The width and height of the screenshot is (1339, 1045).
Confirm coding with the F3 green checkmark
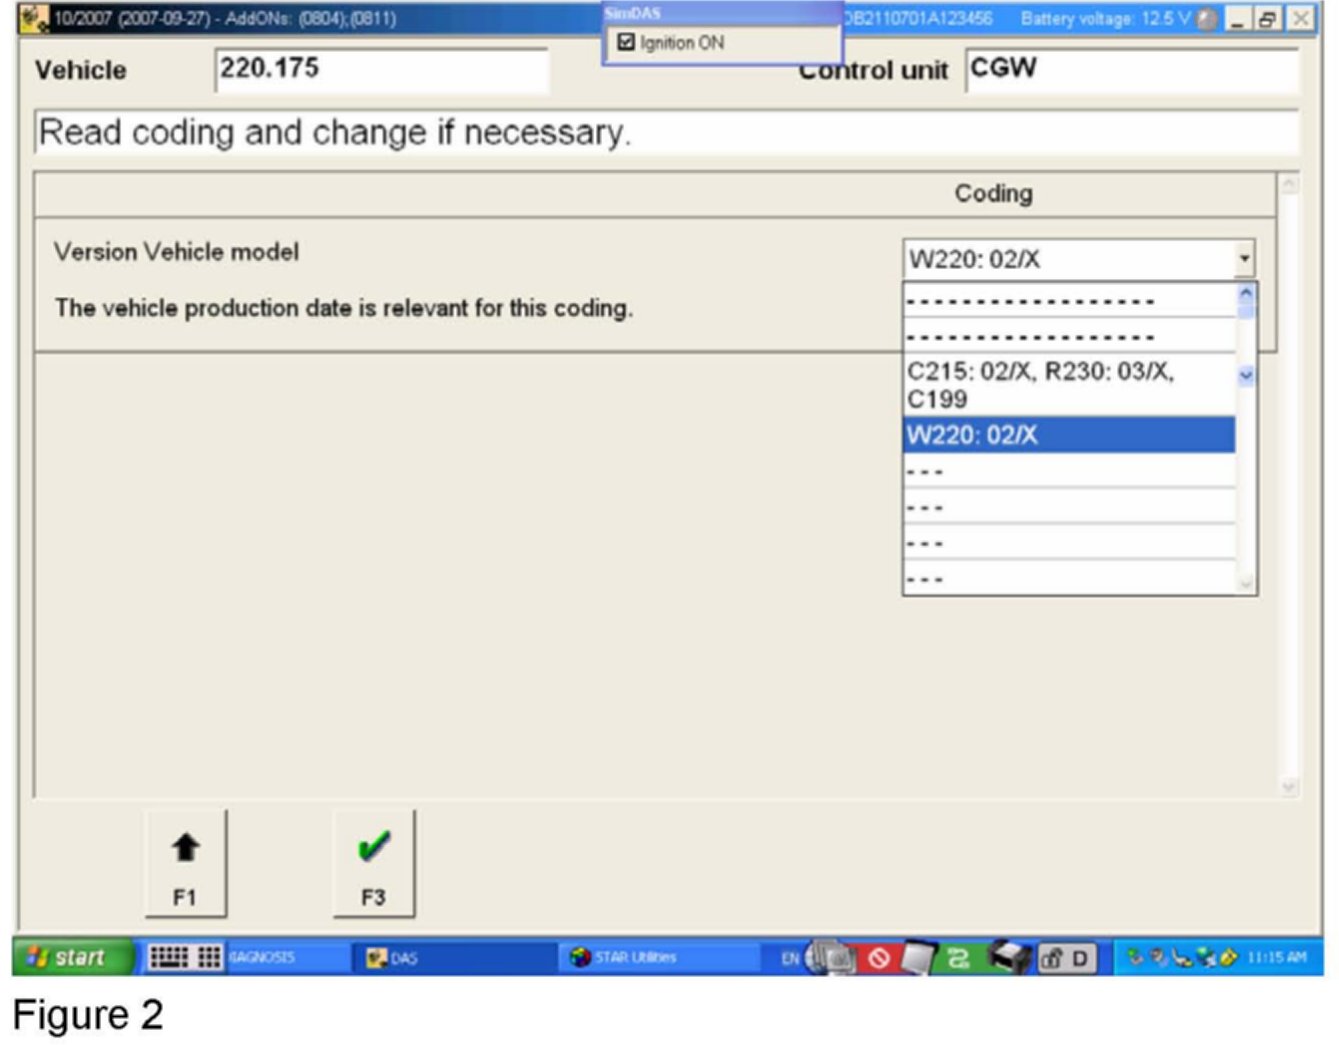(x=373, y=863)
